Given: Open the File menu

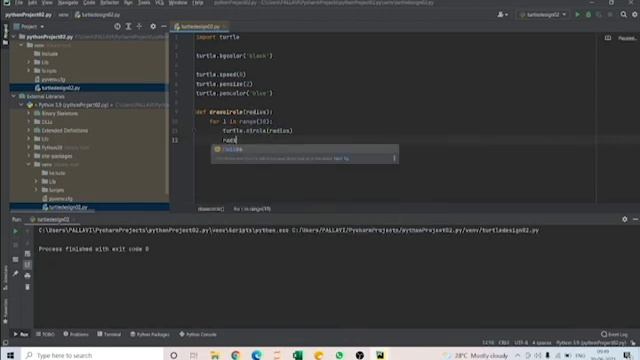Looking at the screenshot, I should pyautogui.click(x=19, y=2).
